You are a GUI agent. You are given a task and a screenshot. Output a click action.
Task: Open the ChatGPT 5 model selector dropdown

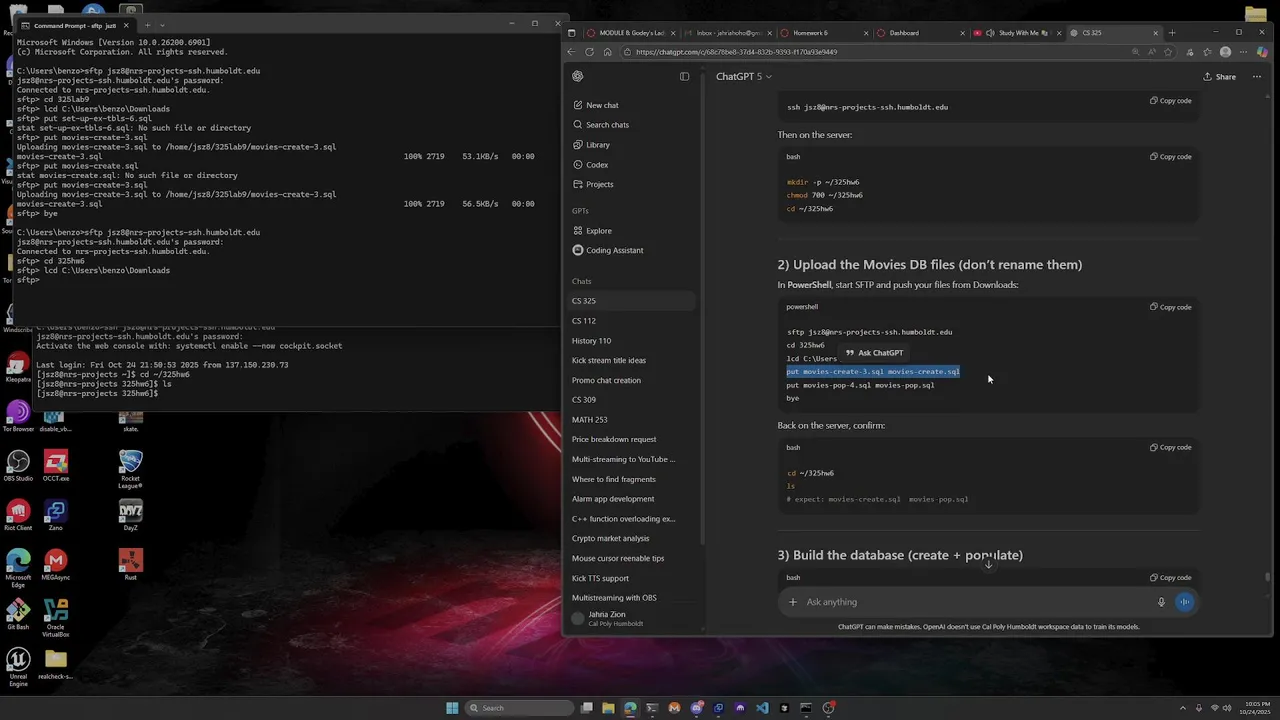[x=743, y=76]
